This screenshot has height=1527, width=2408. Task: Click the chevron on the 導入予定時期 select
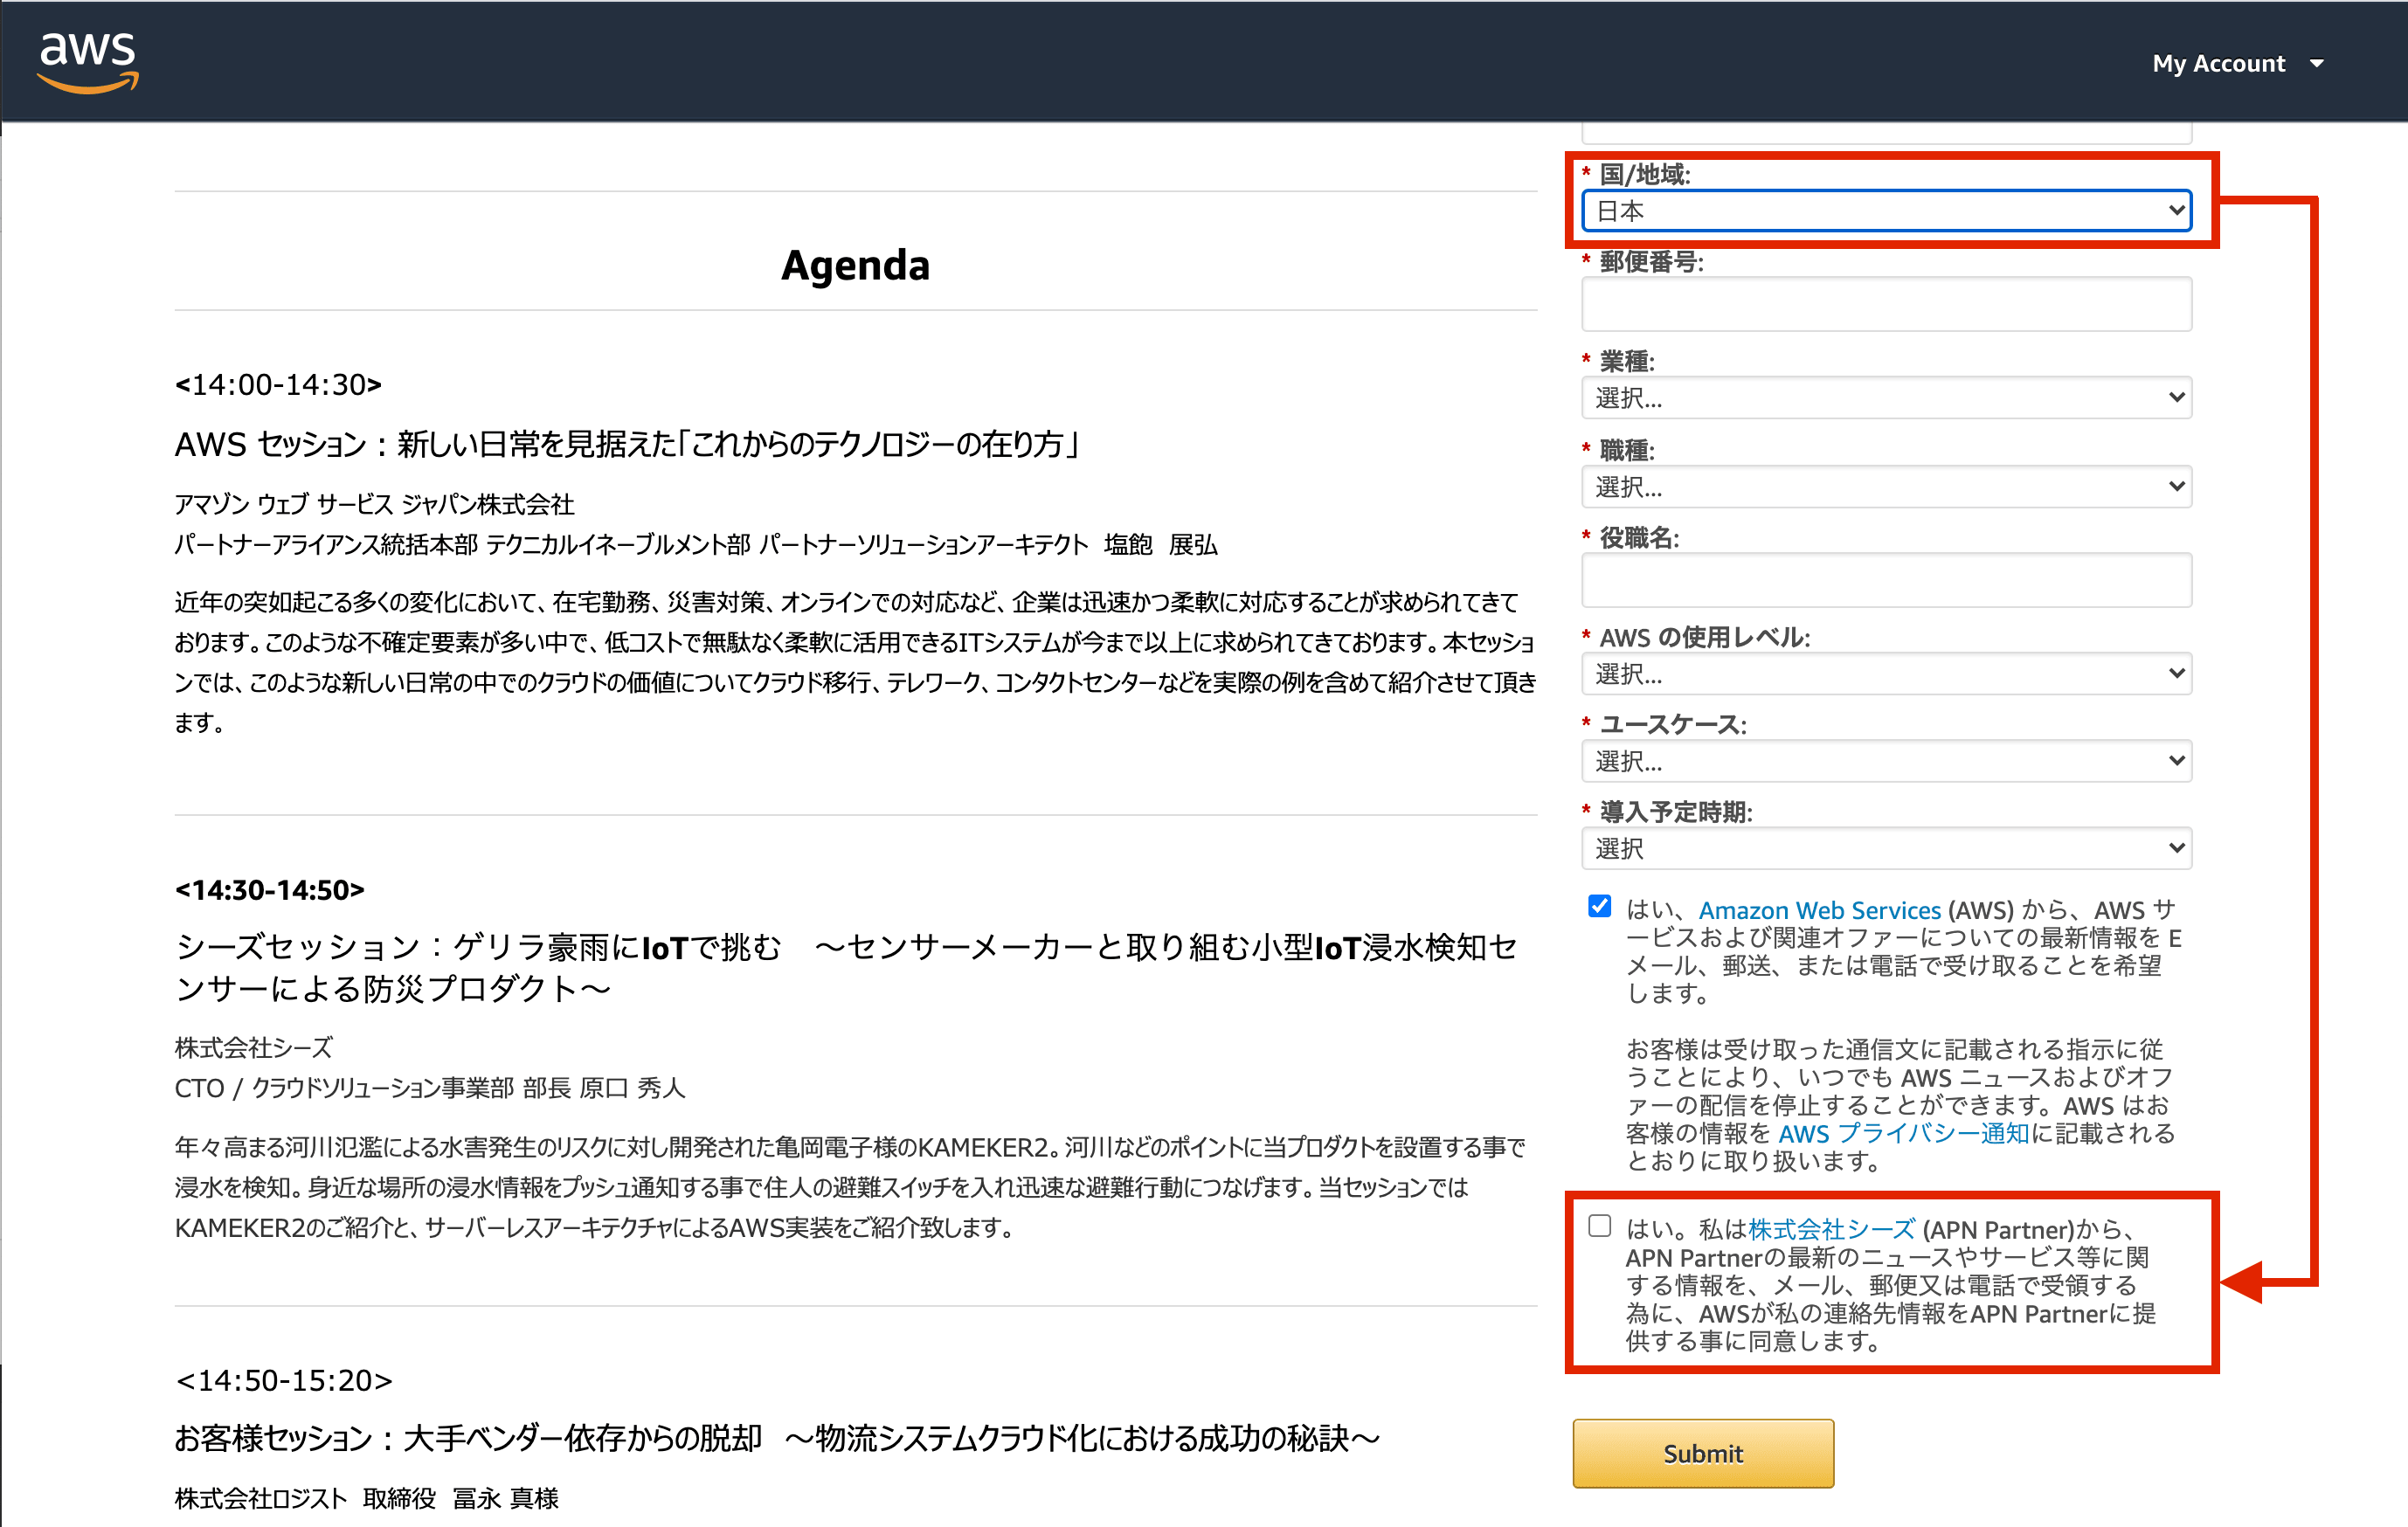pos(2176,848)
